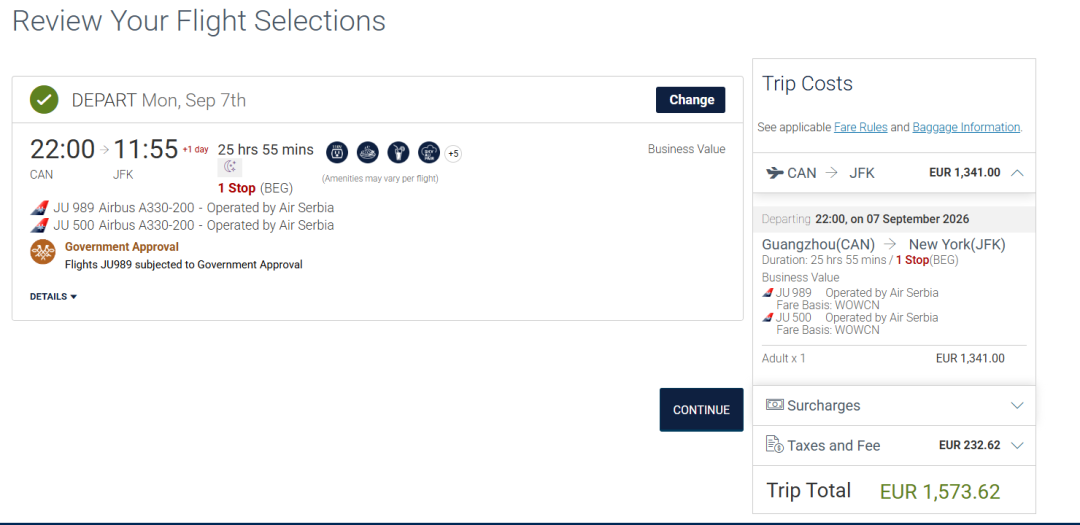Click the power outlet amenity icon
Screen dimensions: 1080x525
coord(337,152)
